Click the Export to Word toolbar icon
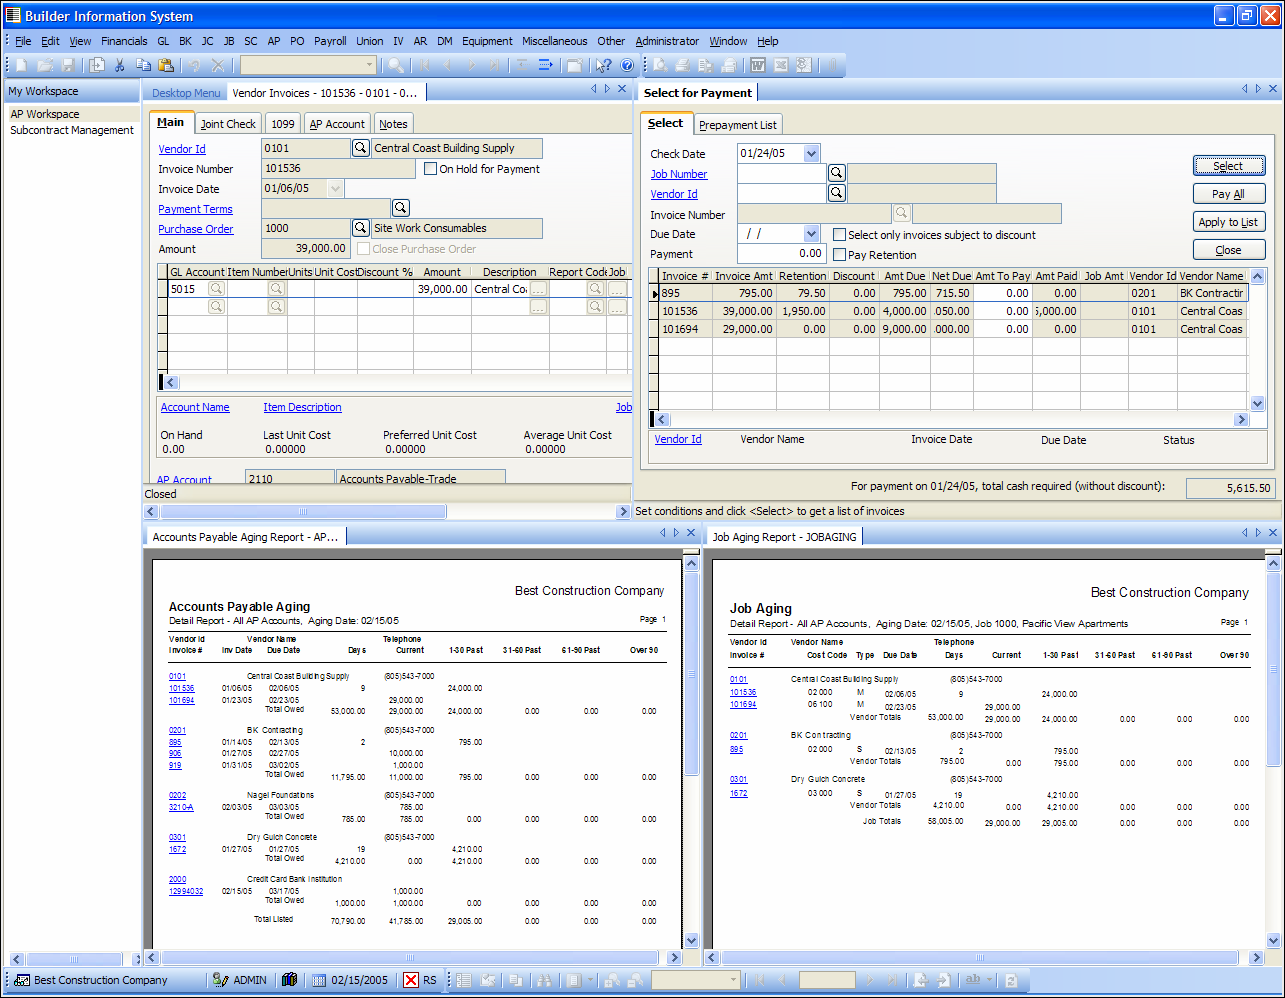 point(758,65)
